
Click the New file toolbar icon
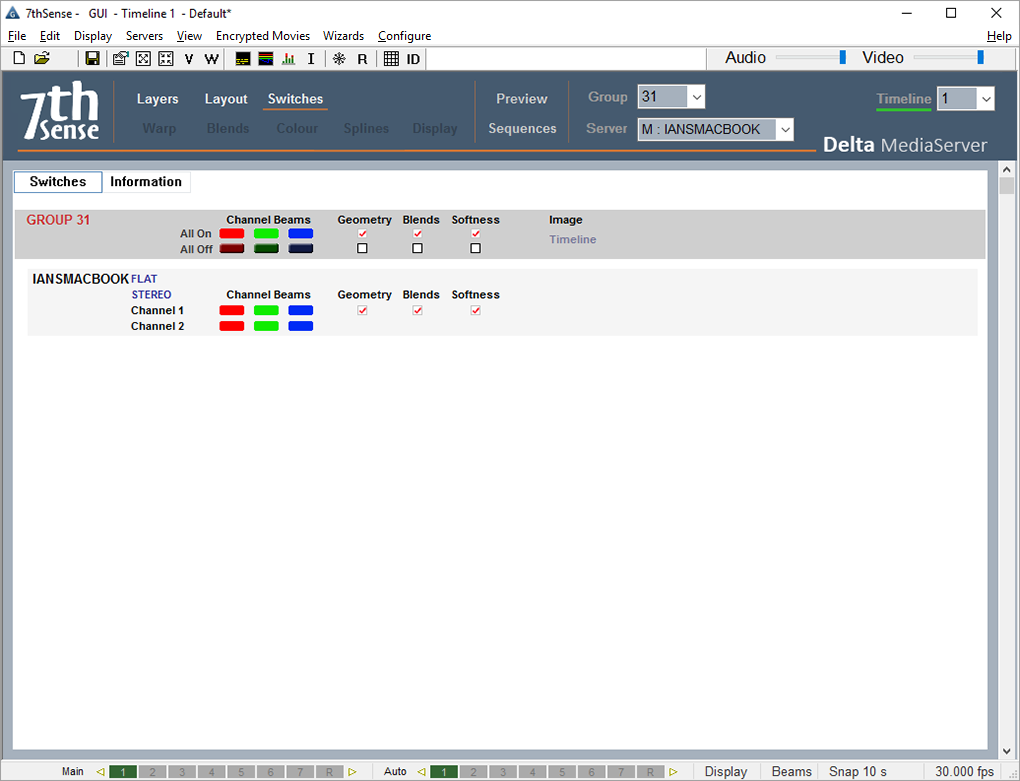[x=20, y=59]
